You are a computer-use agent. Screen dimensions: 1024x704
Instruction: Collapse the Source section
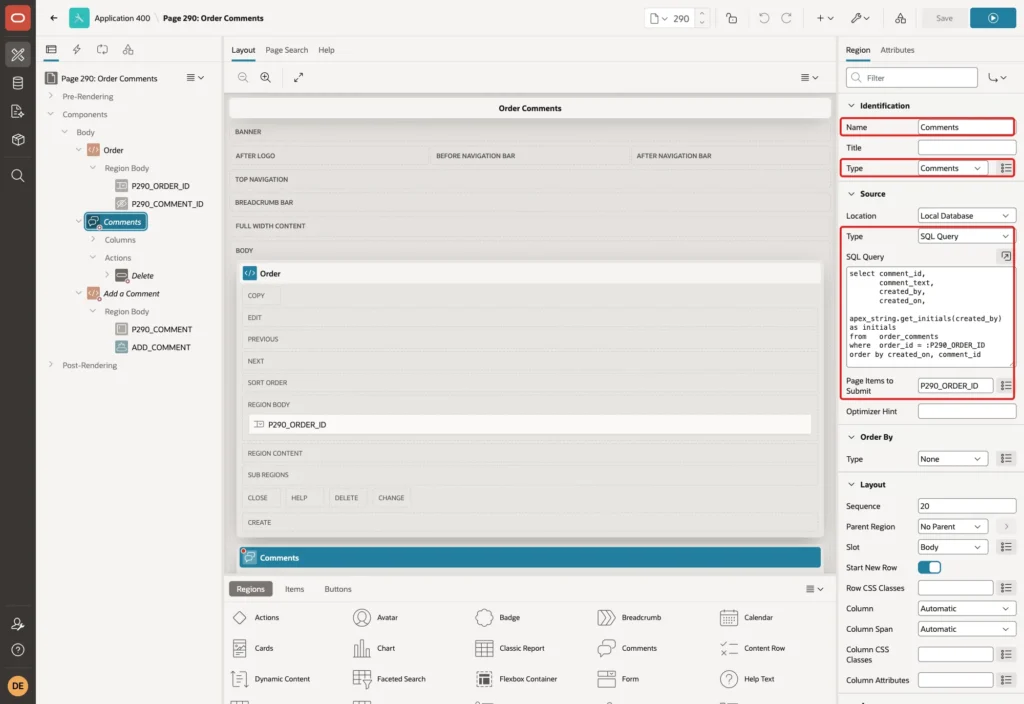tap(851, 194)
